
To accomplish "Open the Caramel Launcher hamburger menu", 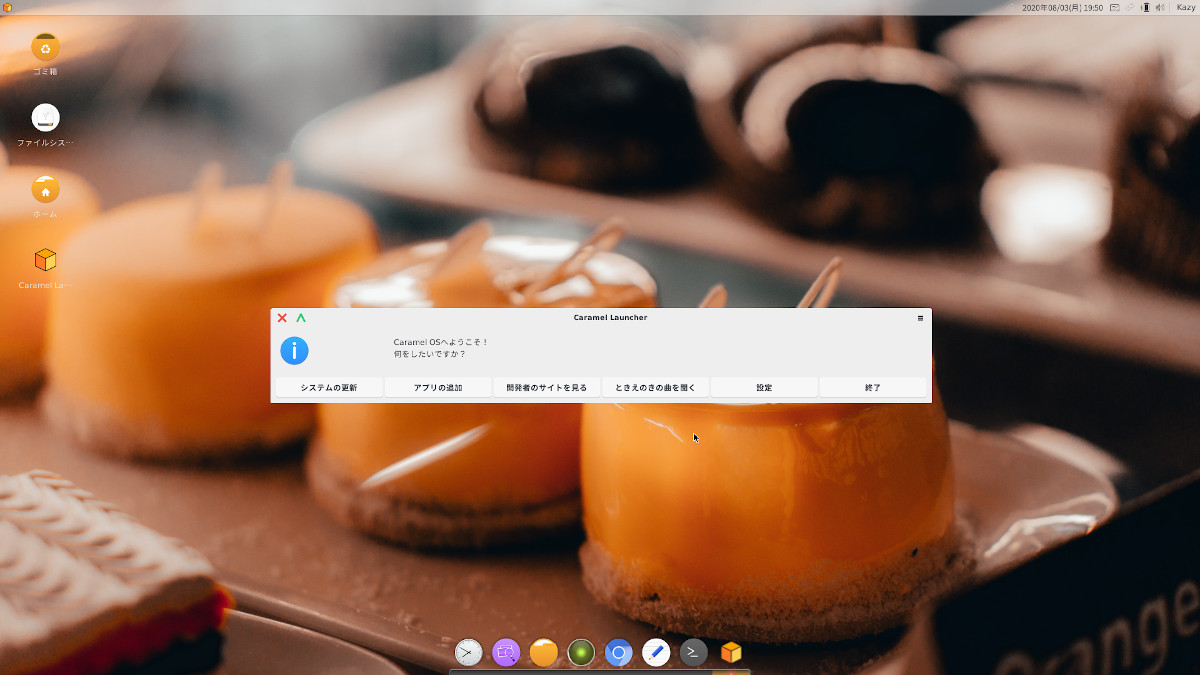I will point(920,318).
